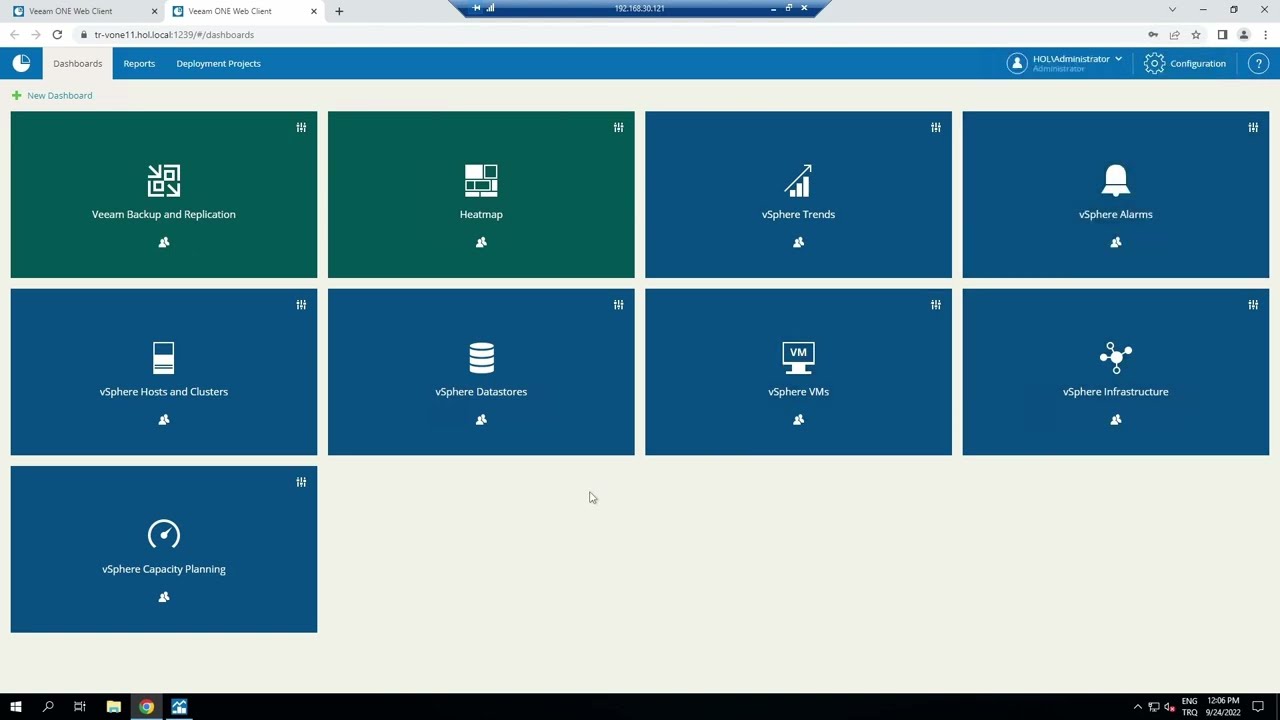Reload the browser page
This screenshot has height=720, width=1280.
point(57,35)
